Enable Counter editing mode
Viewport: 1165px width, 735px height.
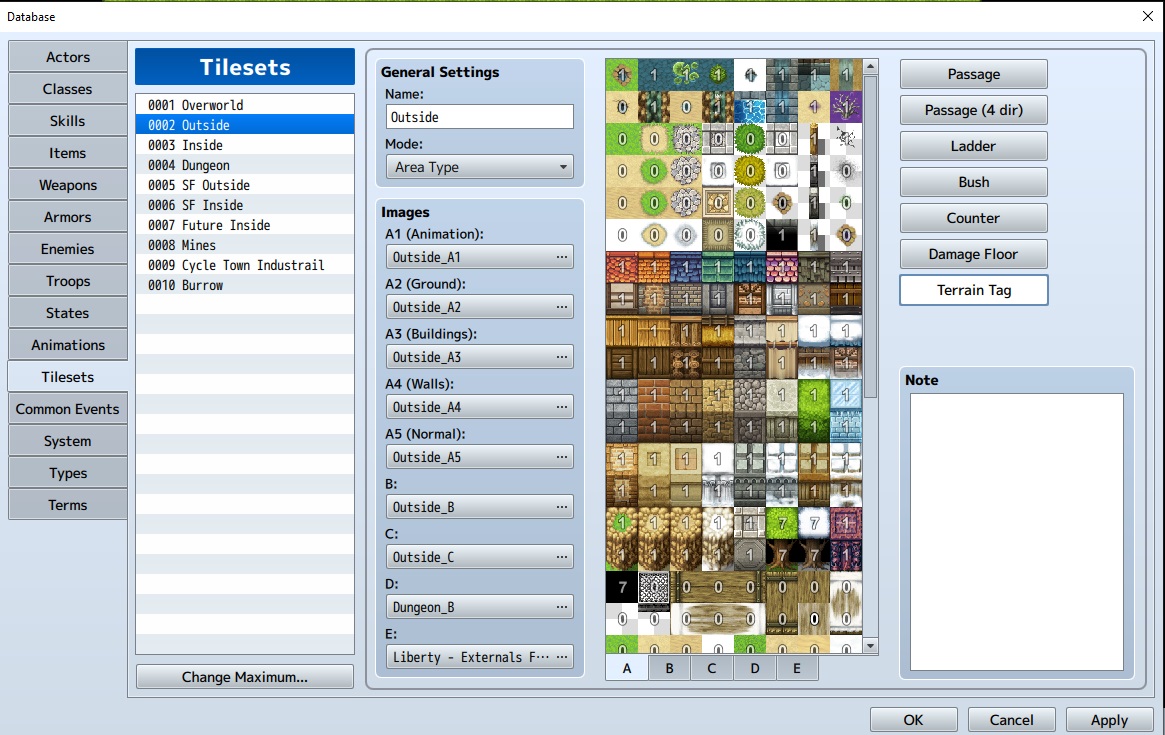pos(973,218)
